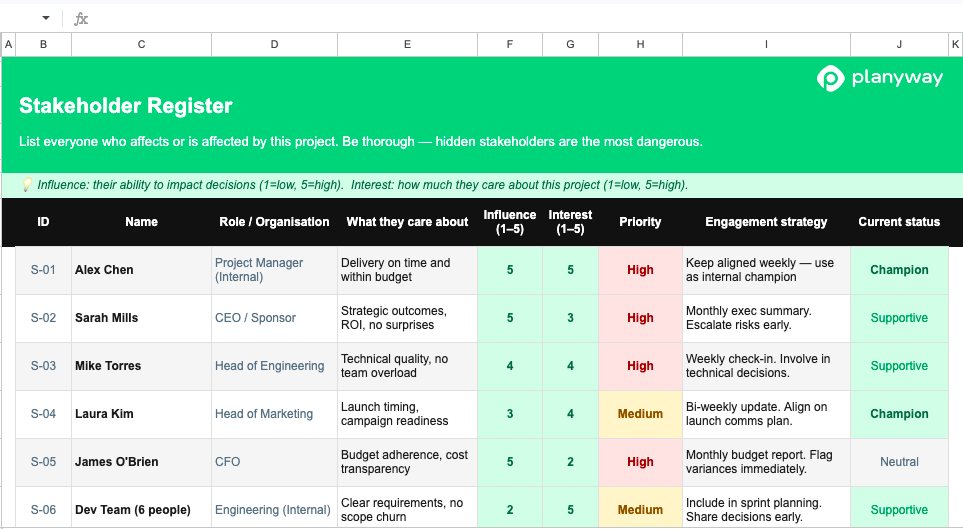
Task: Select the S-03 ID cell
Action: point(43,366)
